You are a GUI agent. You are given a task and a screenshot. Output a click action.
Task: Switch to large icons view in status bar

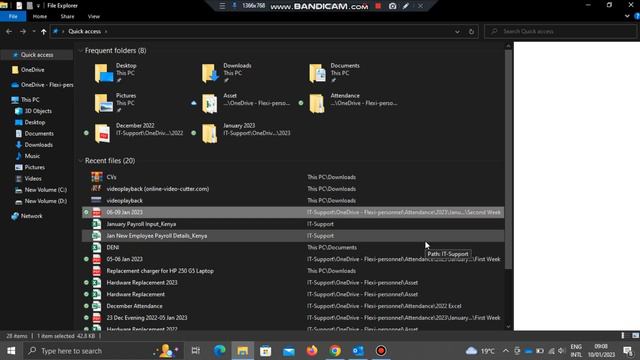pos(635,336)
